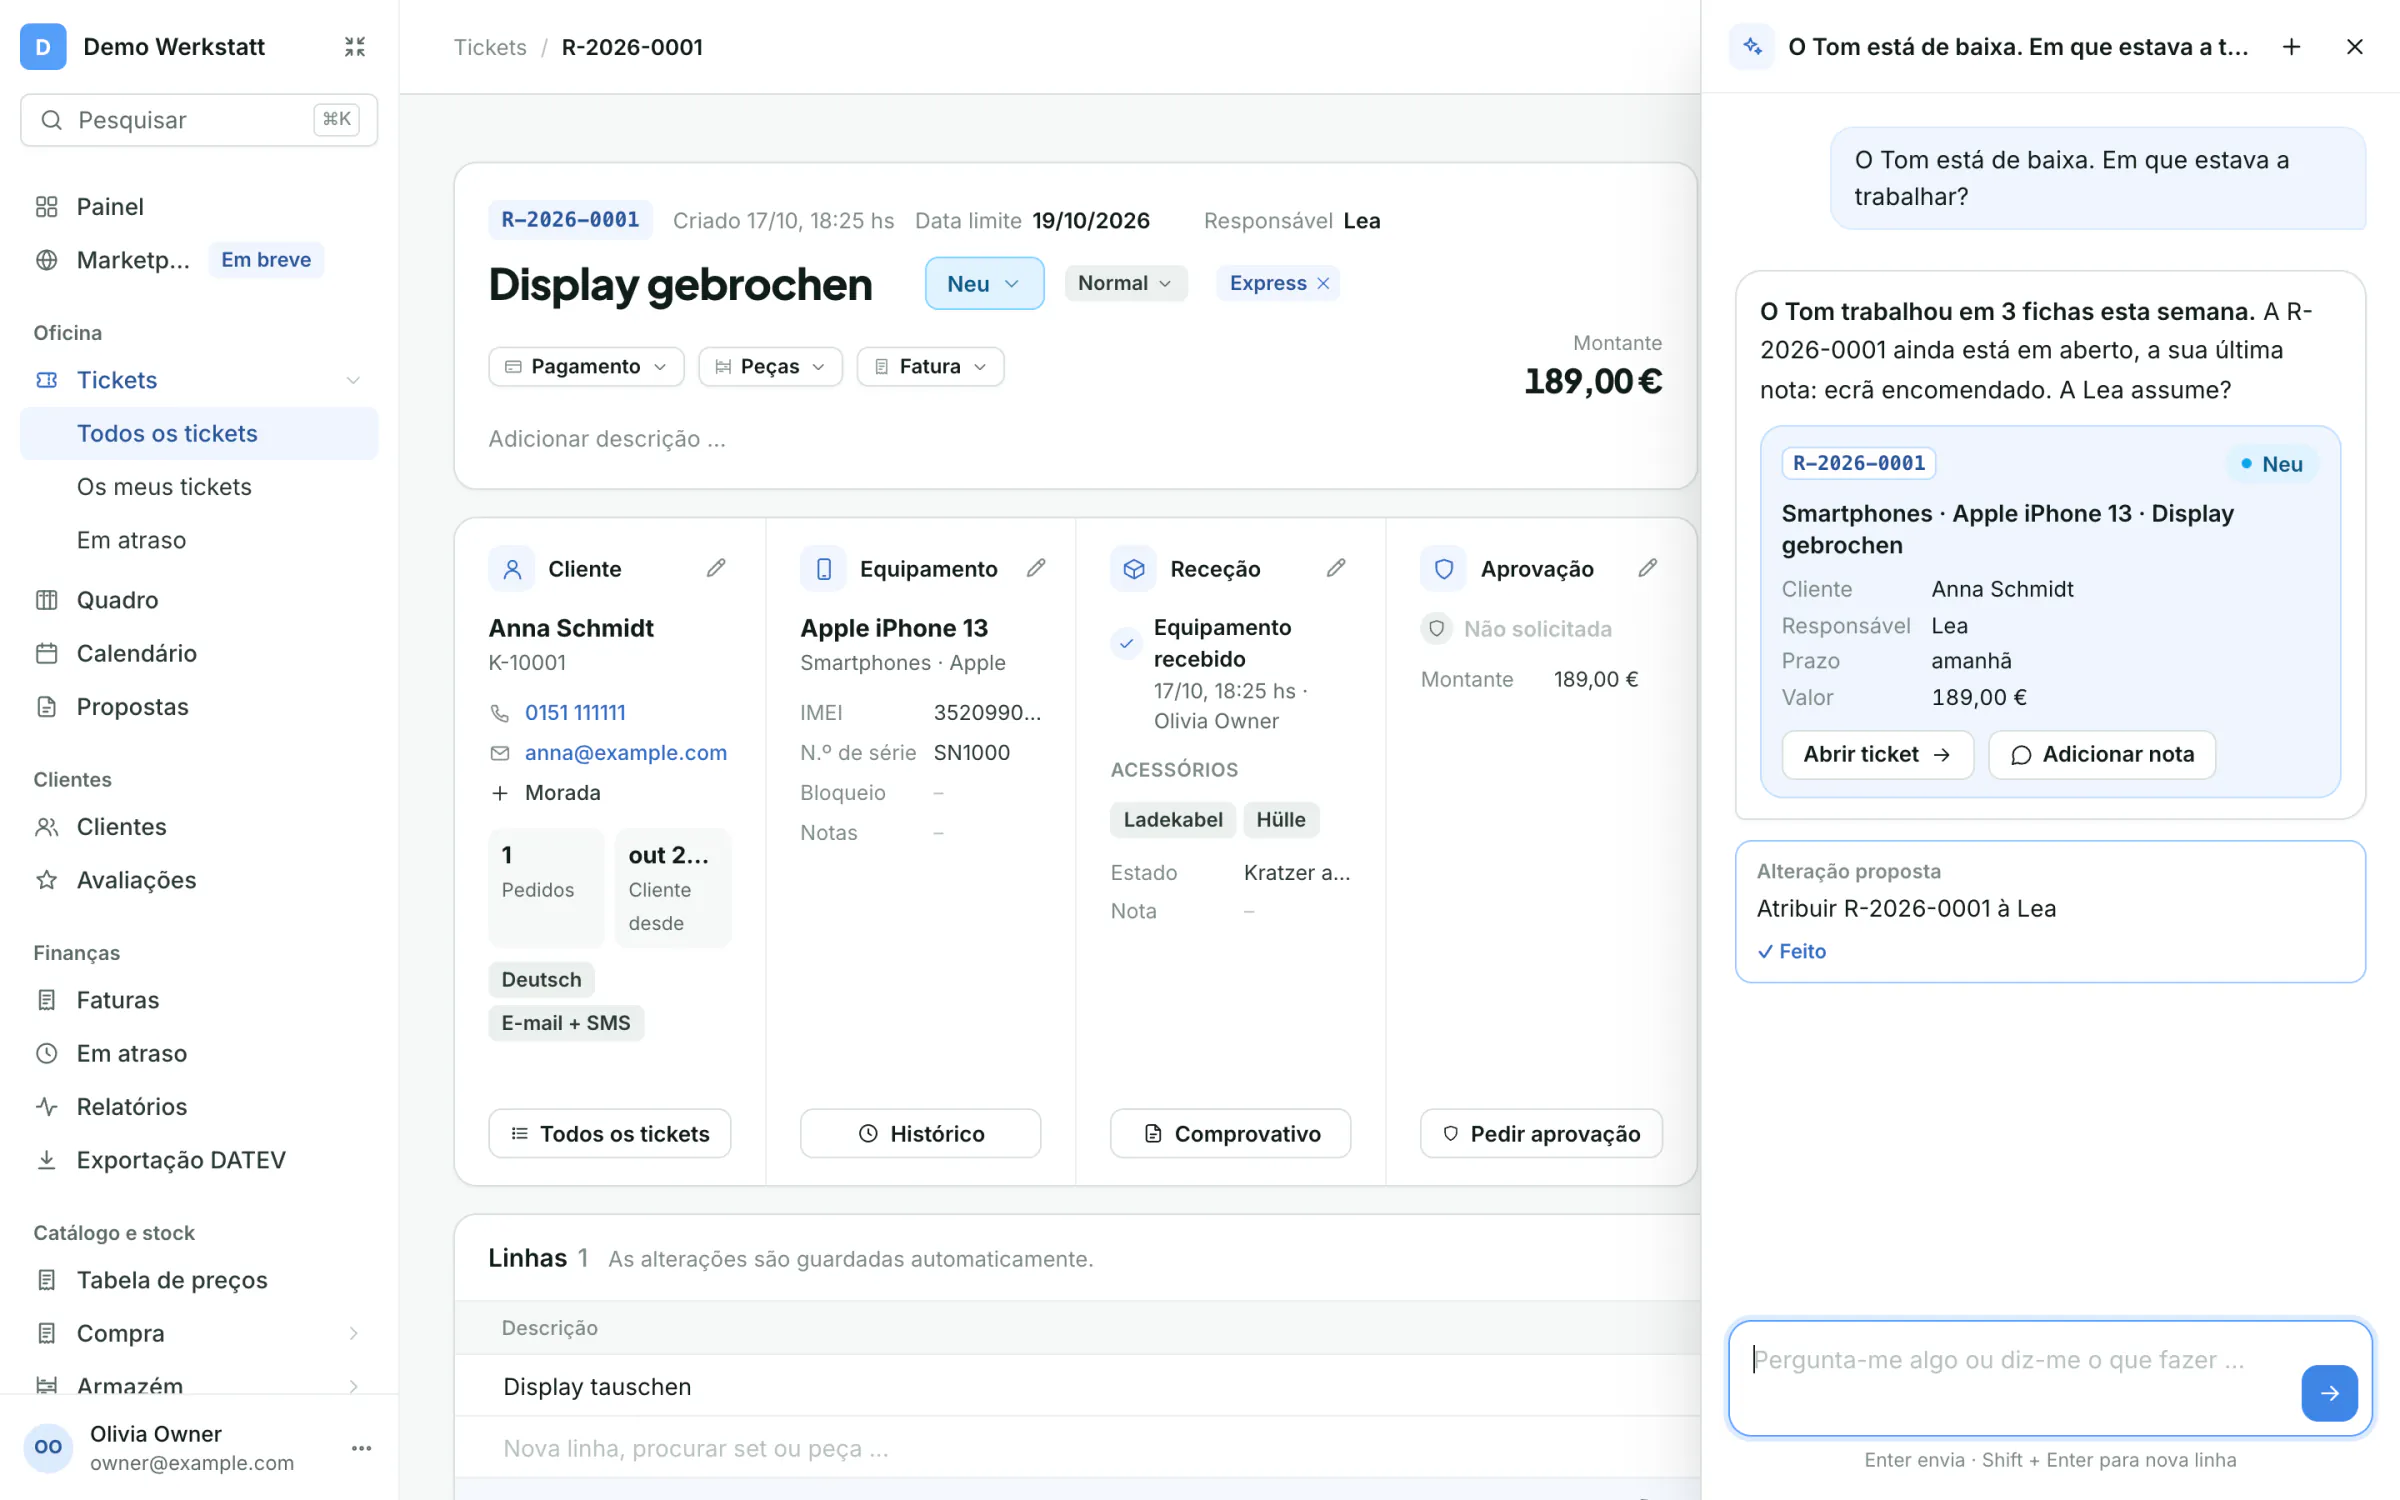The image size is (2400, 1500).
Task: Open Exportação DATEV
Action: pyautogui.click(x=199, y=1160)
